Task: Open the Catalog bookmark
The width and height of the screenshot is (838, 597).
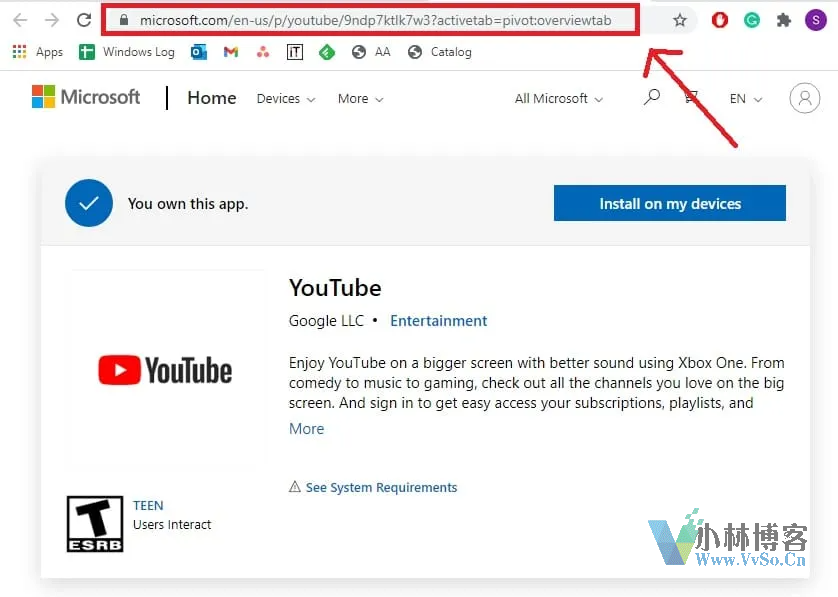Action: pos(439,52)
